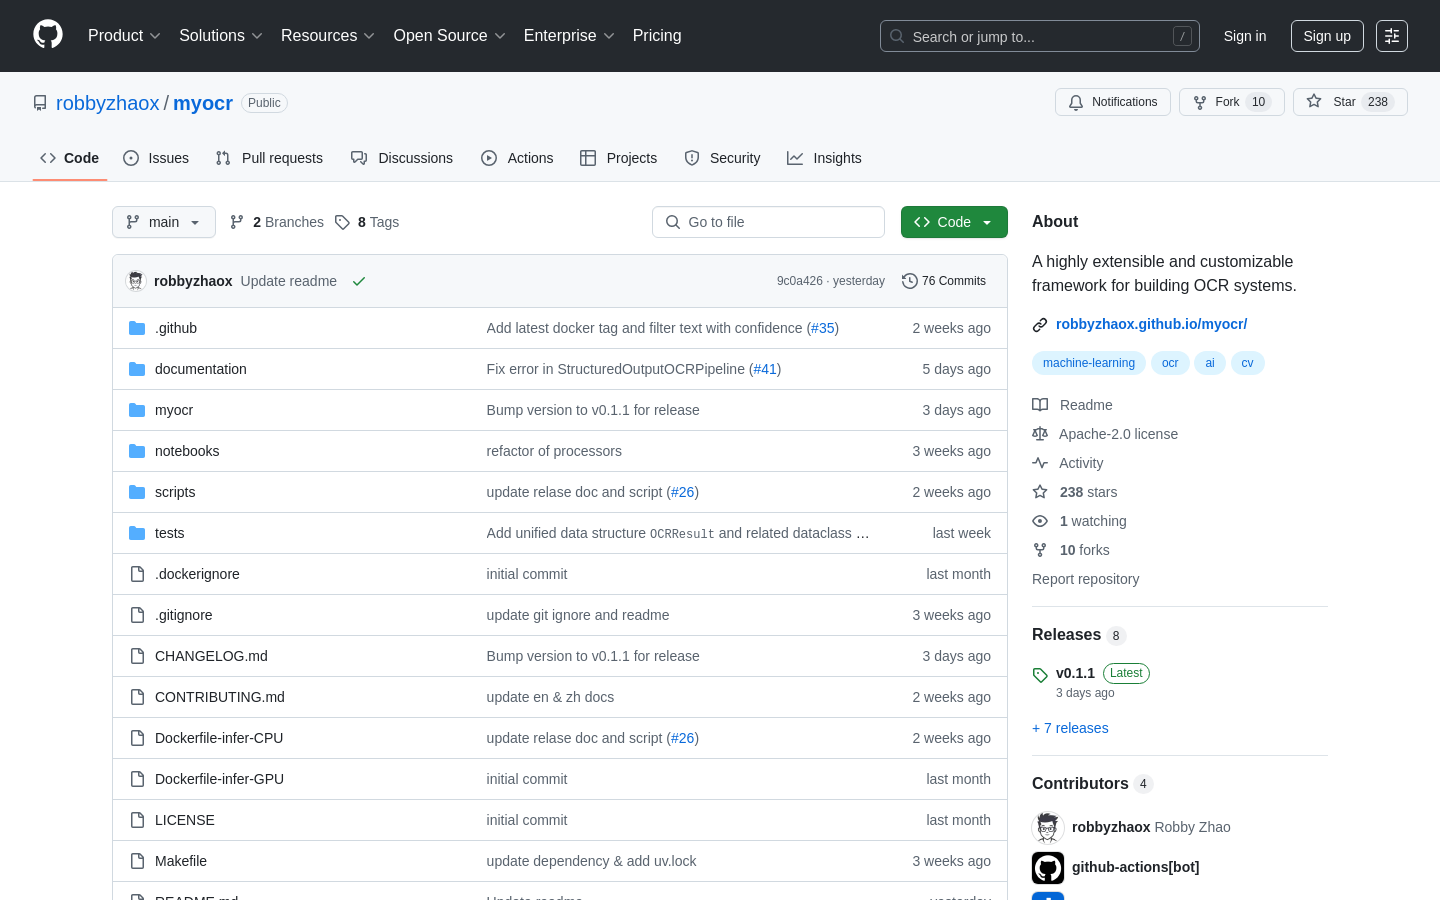This screenshot has width=1440, height=900.
Task: Open the 2 Branches link
Action: tap(277, 222)
